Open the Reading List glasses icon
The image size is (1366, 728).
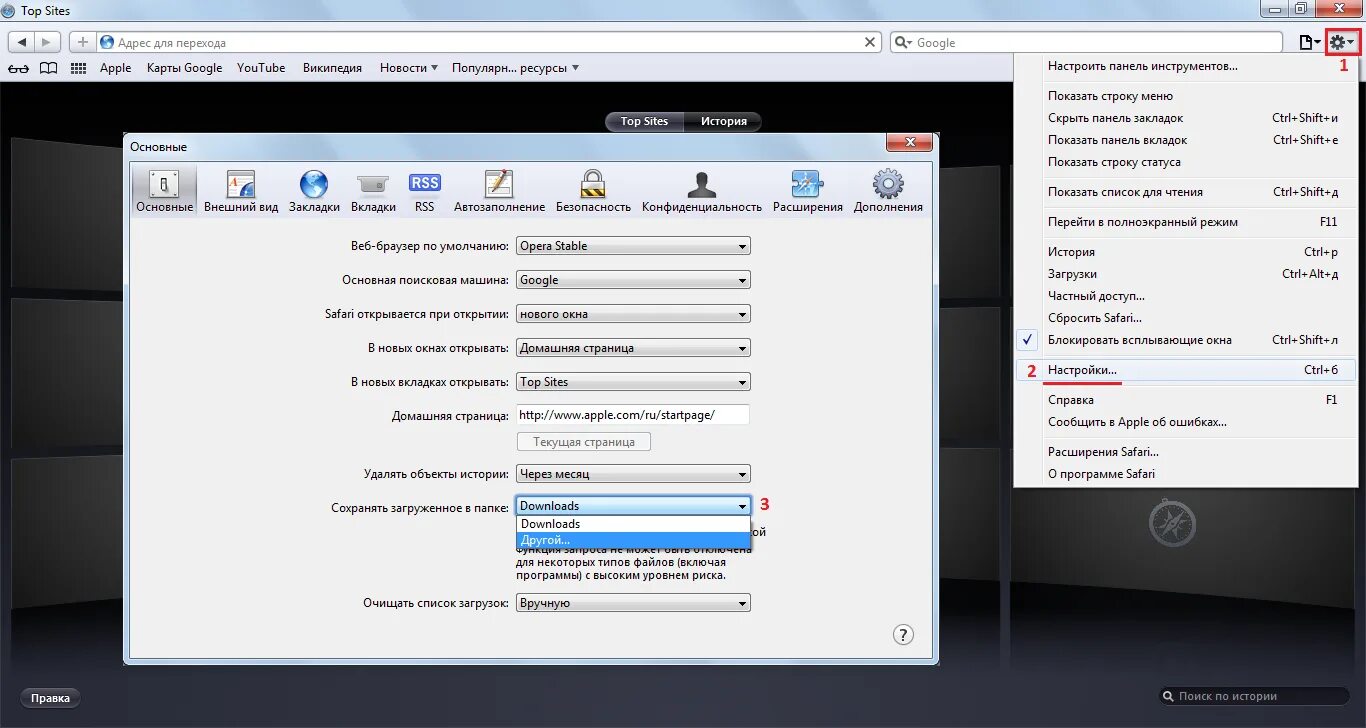pyautogui.click(x=18, y=68)
